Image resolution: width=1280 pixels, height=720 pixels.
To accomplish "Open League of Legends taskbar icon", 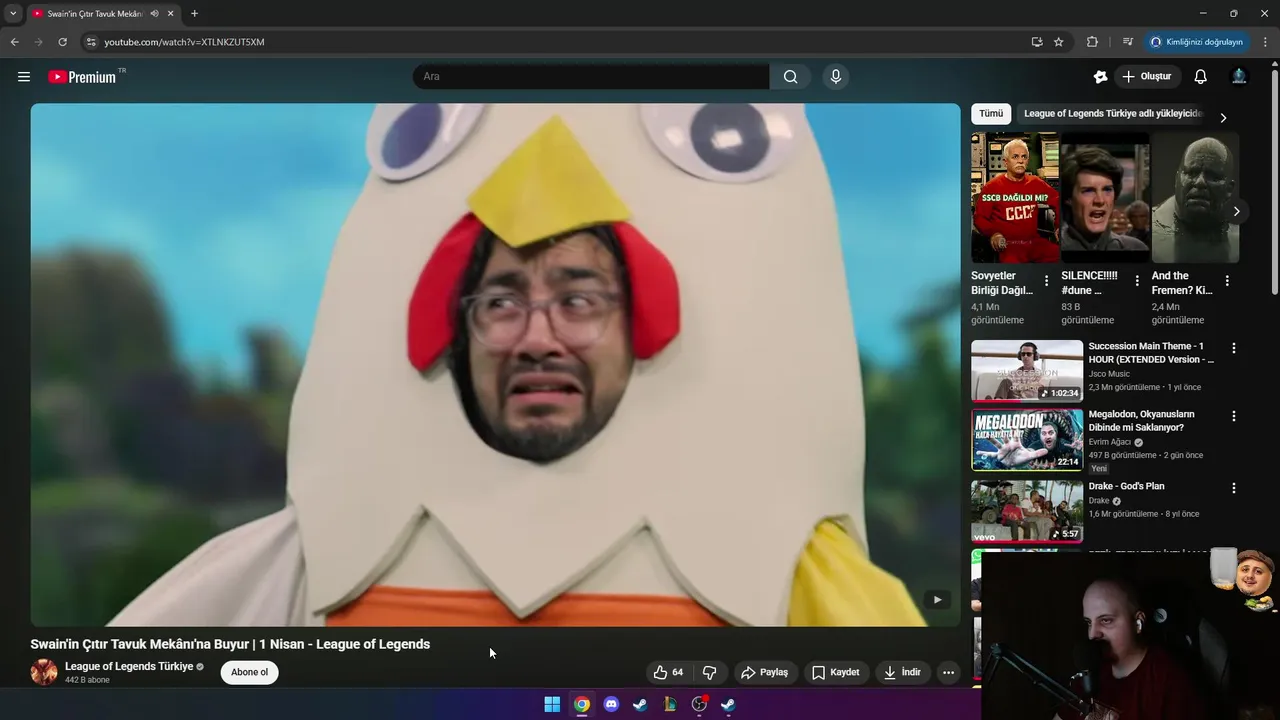I will (670, 704).
